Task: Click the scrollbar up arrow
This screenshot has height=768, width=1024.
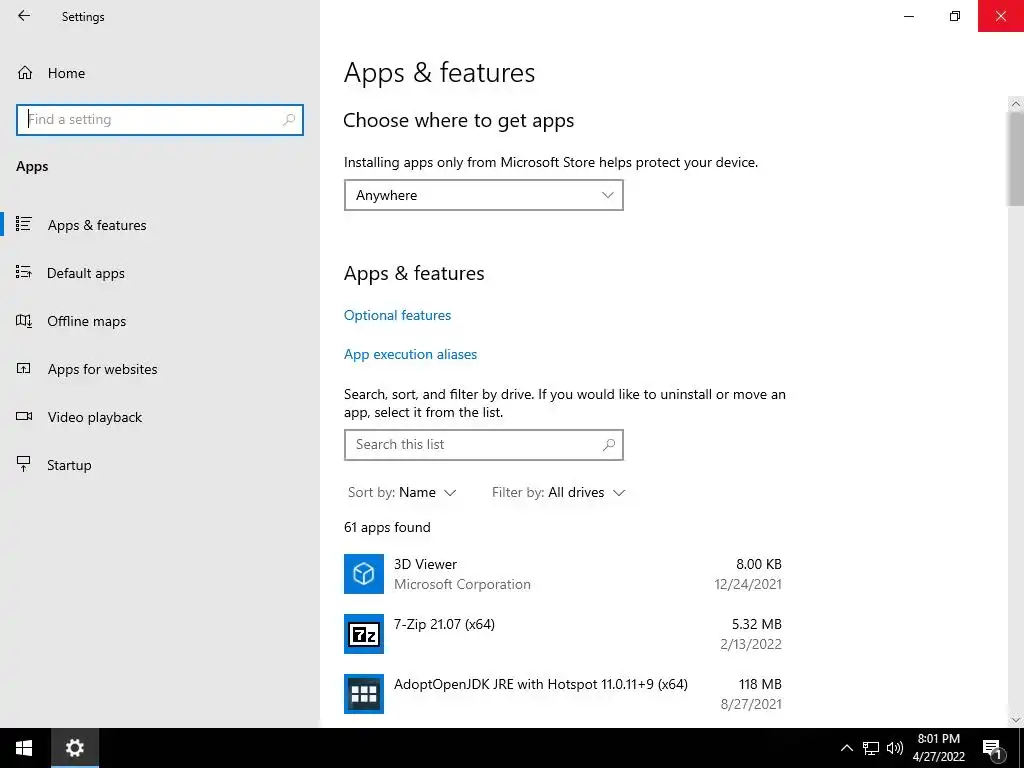Action: coord(1016,104)
